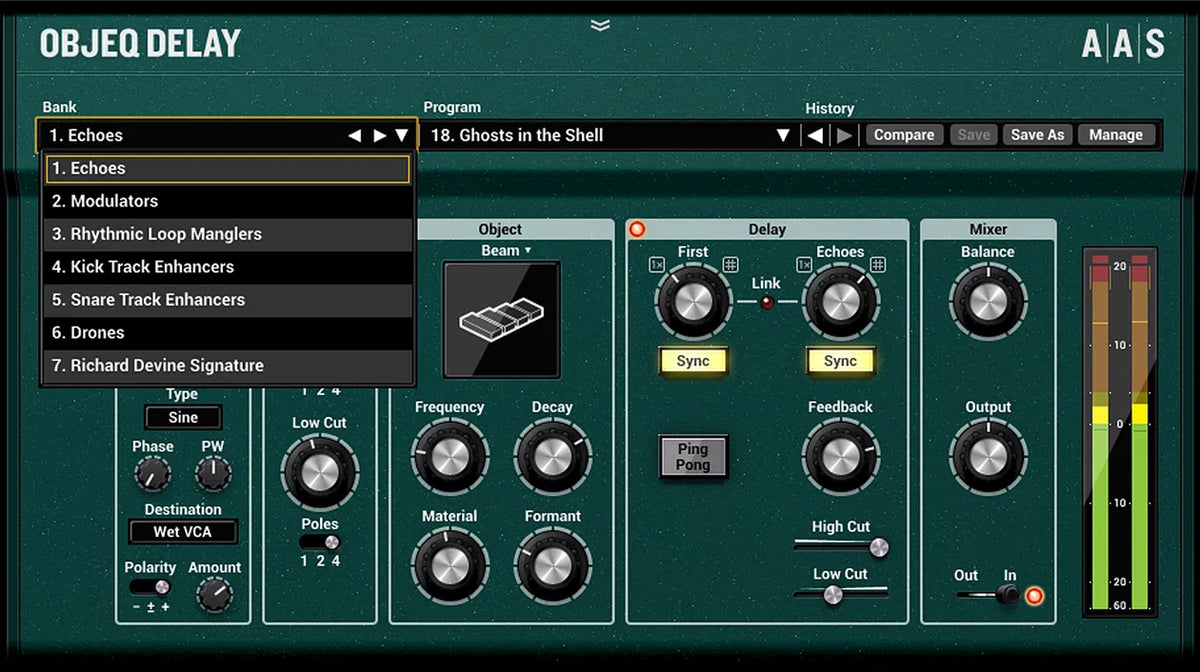Click the Bank previous arrow icon
The image size is (1200, 672).
click(x=354, y=135)
